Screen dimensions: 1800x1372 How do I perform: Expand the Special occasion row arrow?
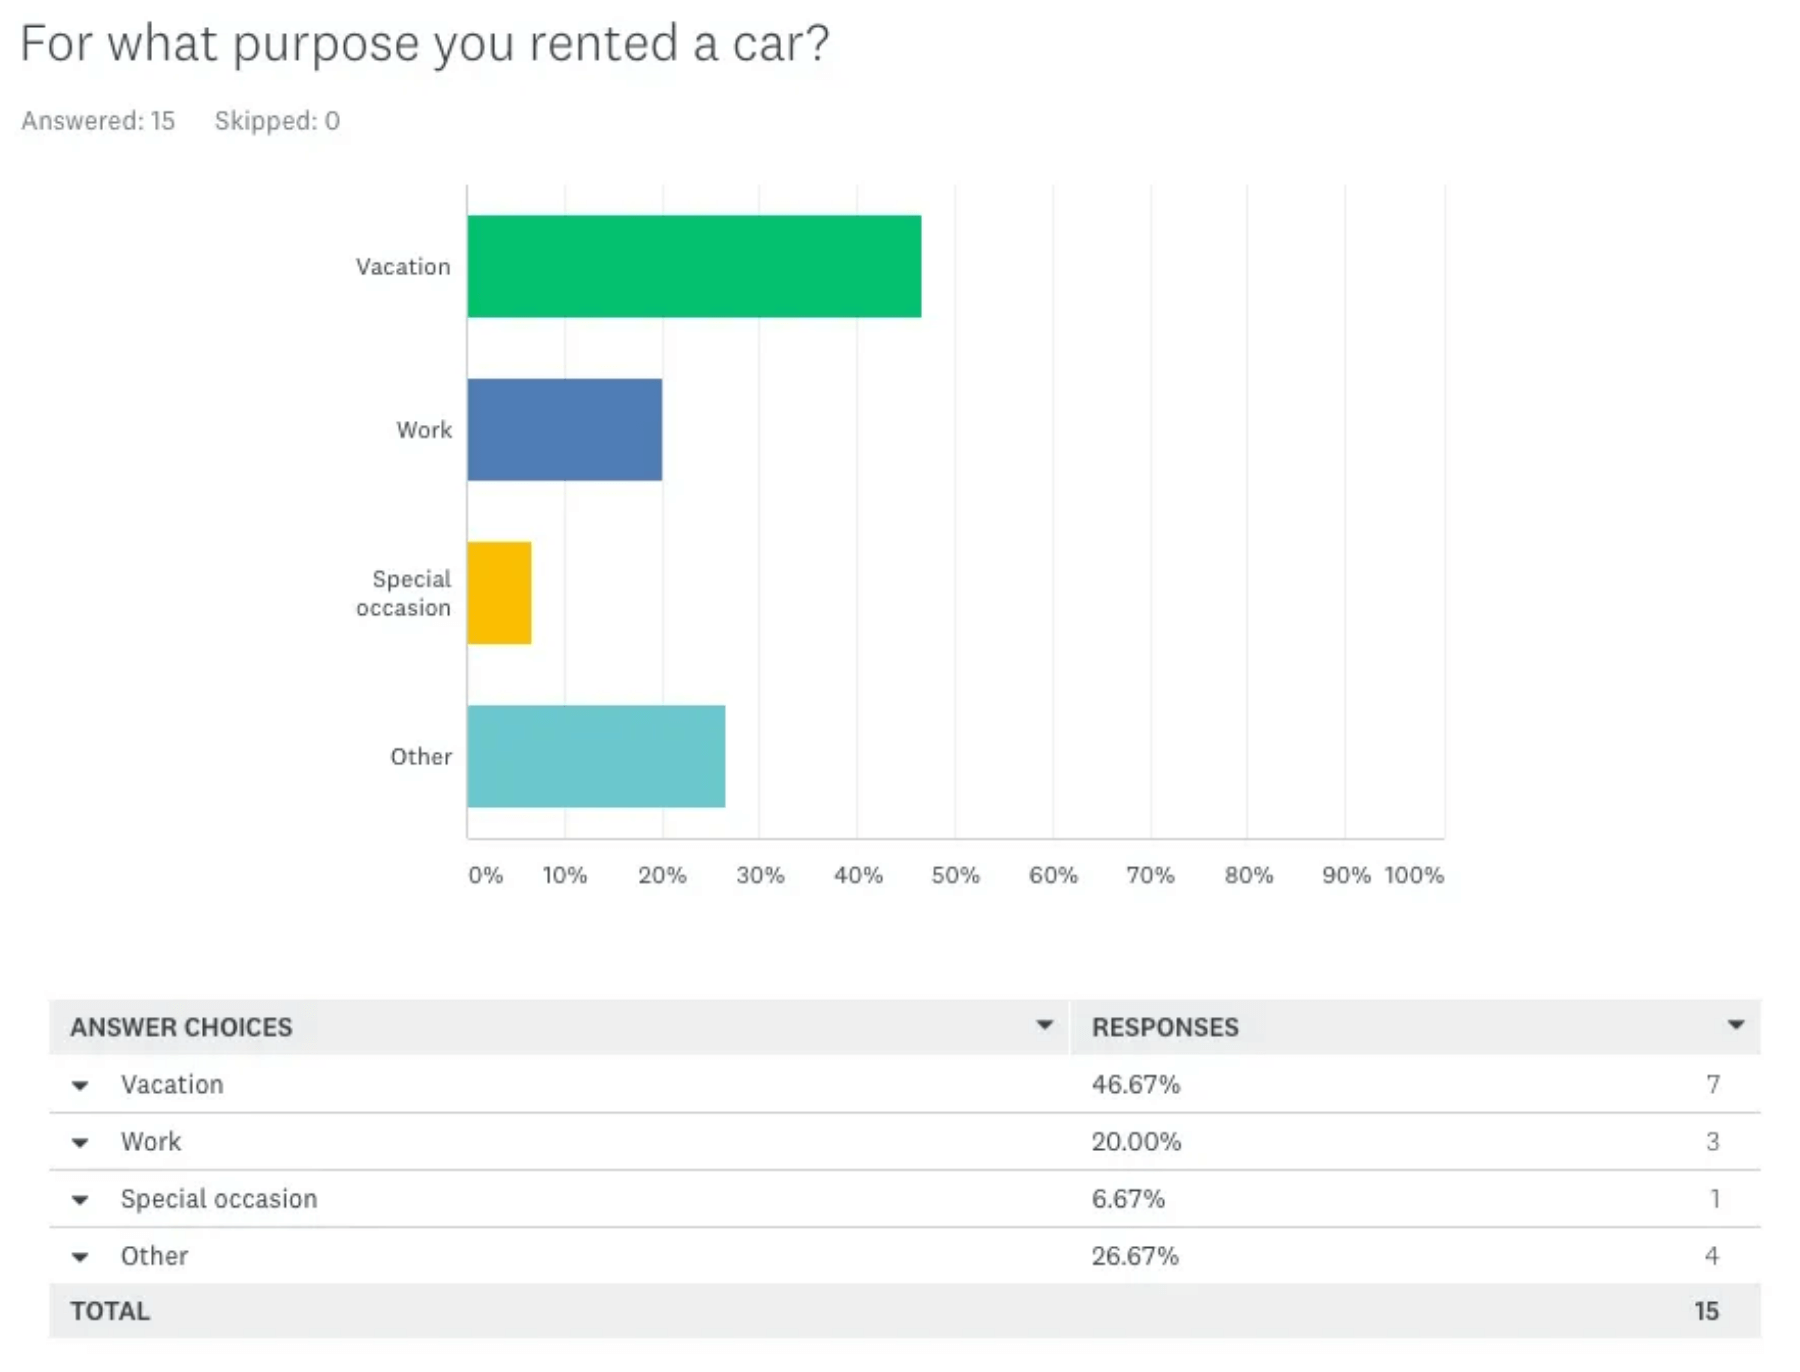pos(80,1199)
